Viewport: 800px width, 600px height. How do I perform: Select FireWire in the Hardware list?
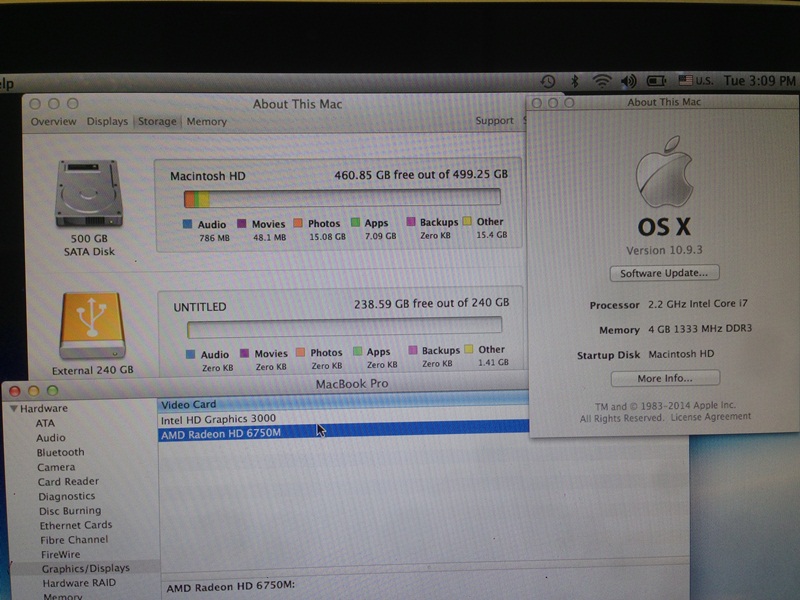60,554
